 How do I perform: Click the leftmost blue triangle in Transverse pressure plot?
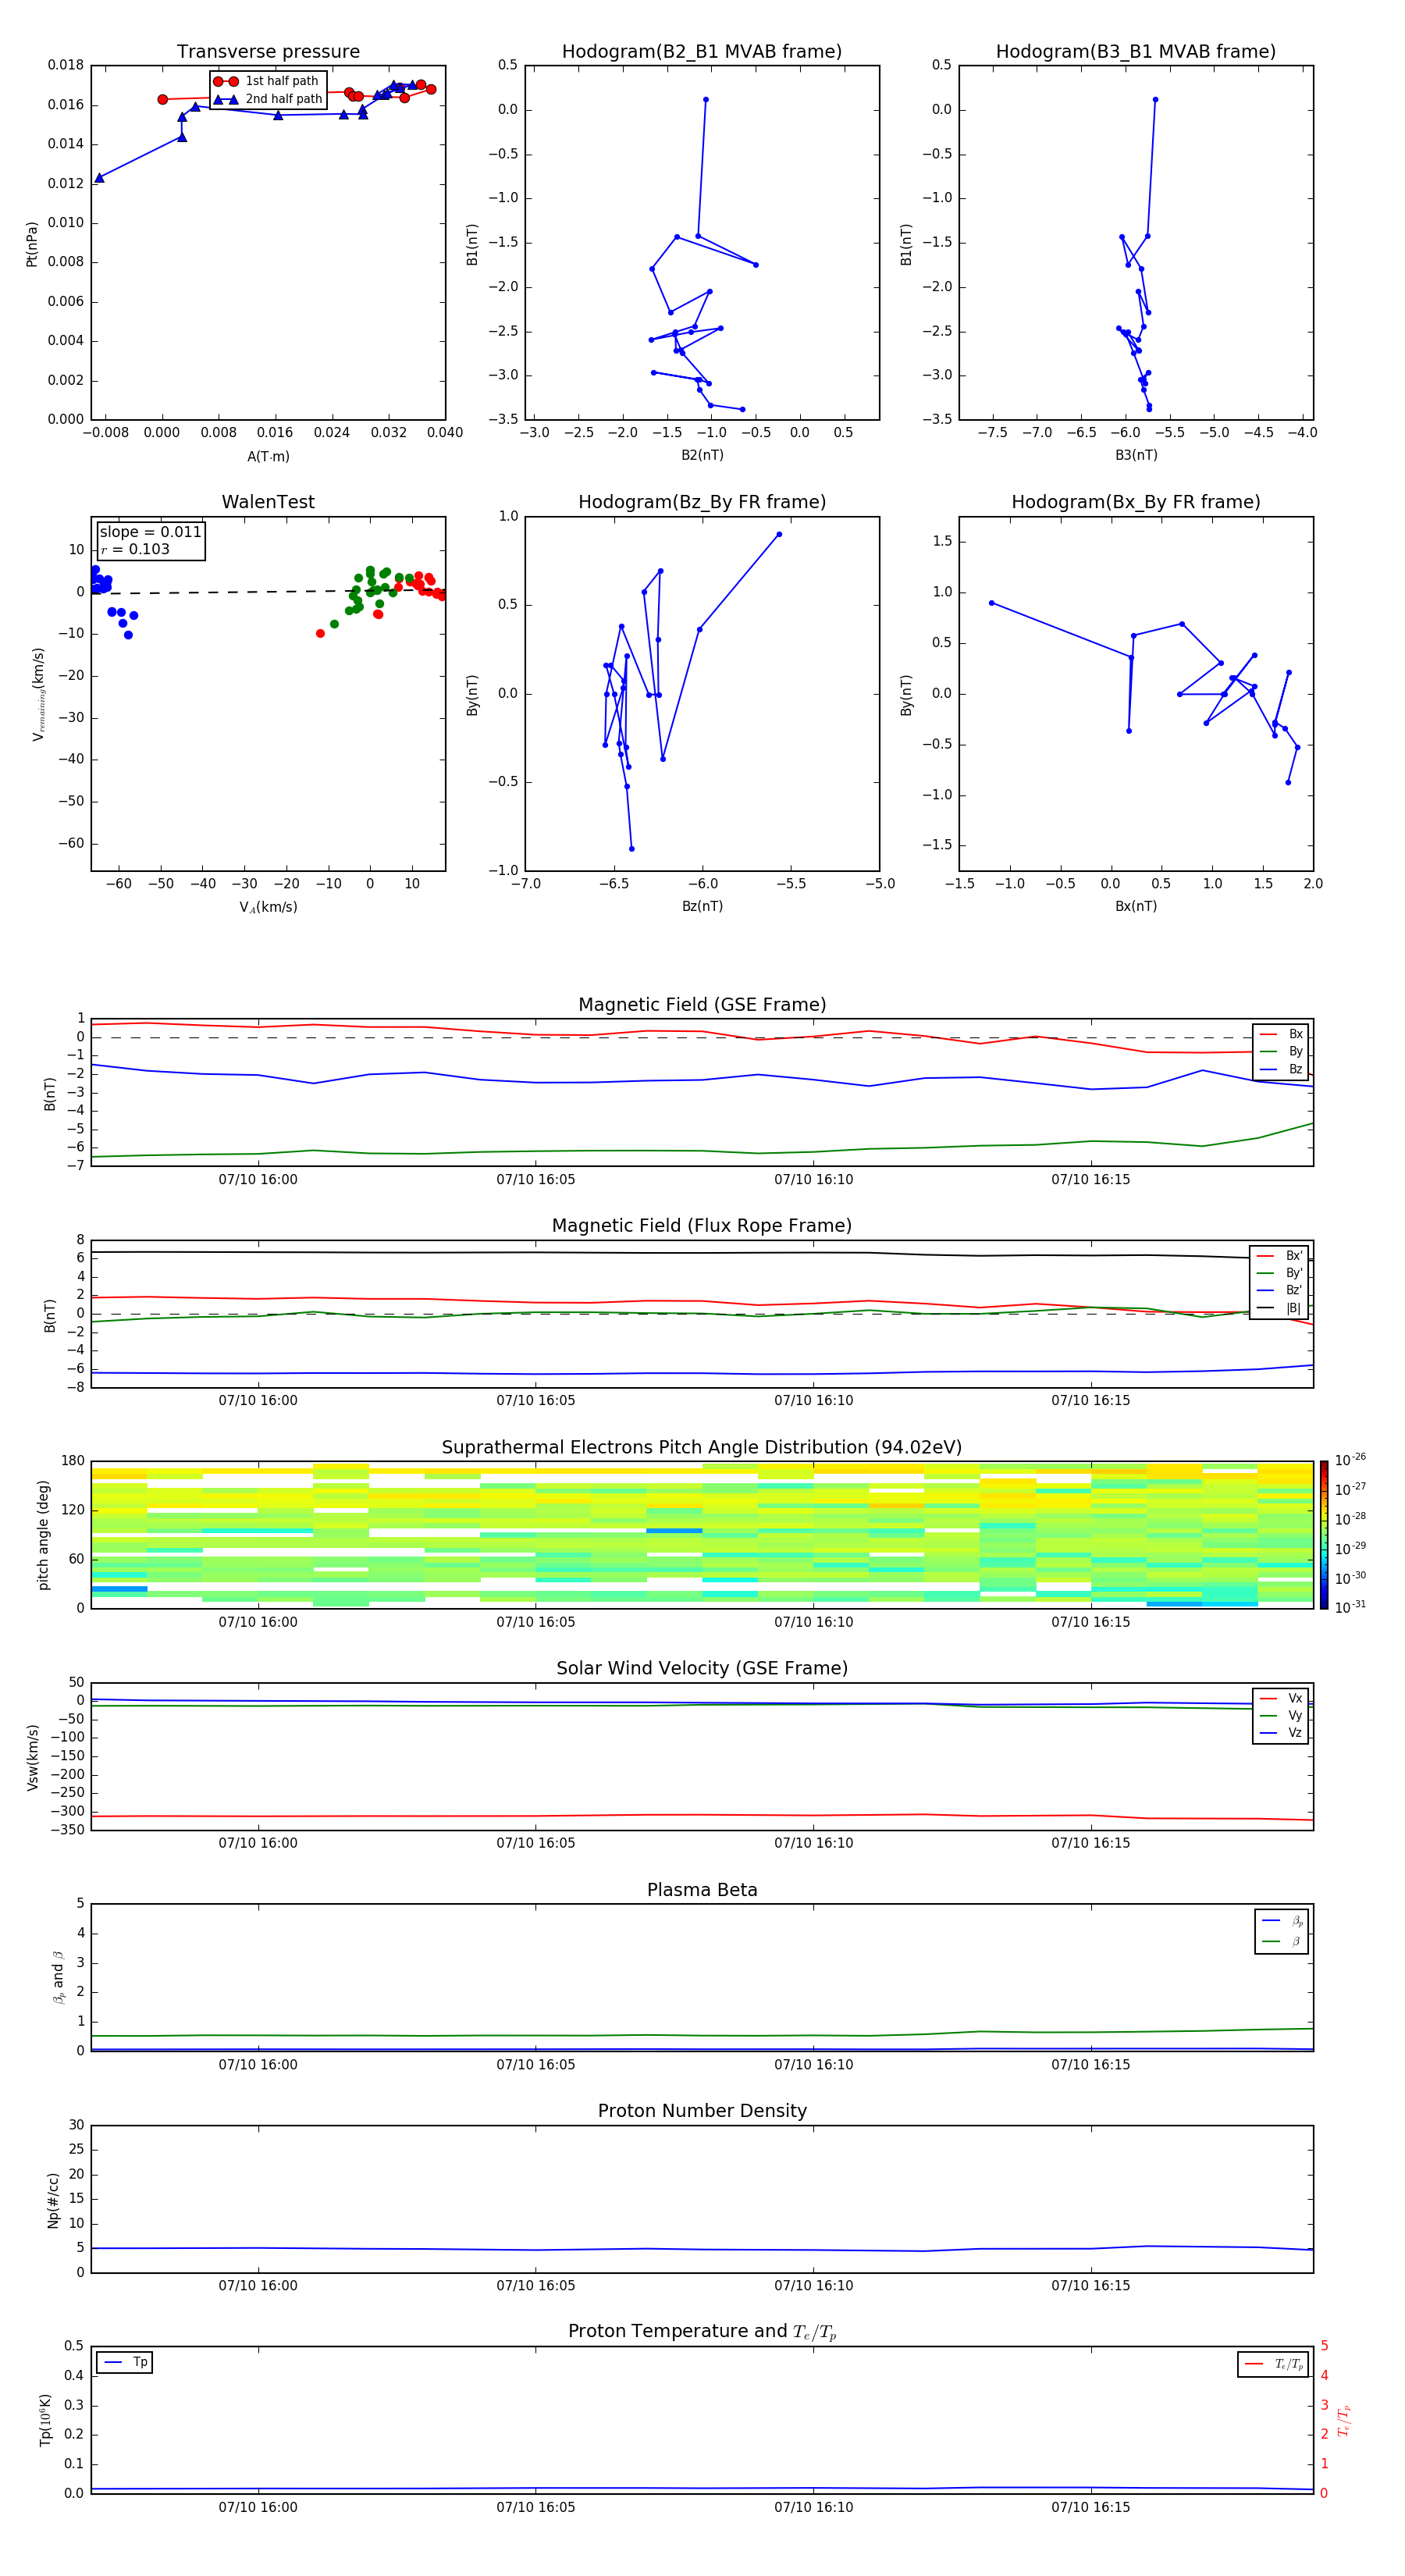pos(99,178)
